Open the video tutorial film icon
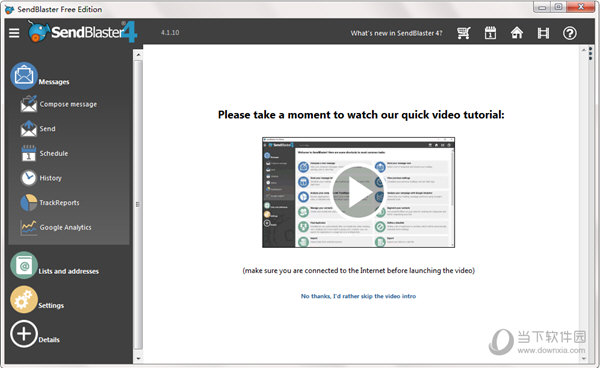The height and width of the screenshot is (368, 600). tap(543, 33)
